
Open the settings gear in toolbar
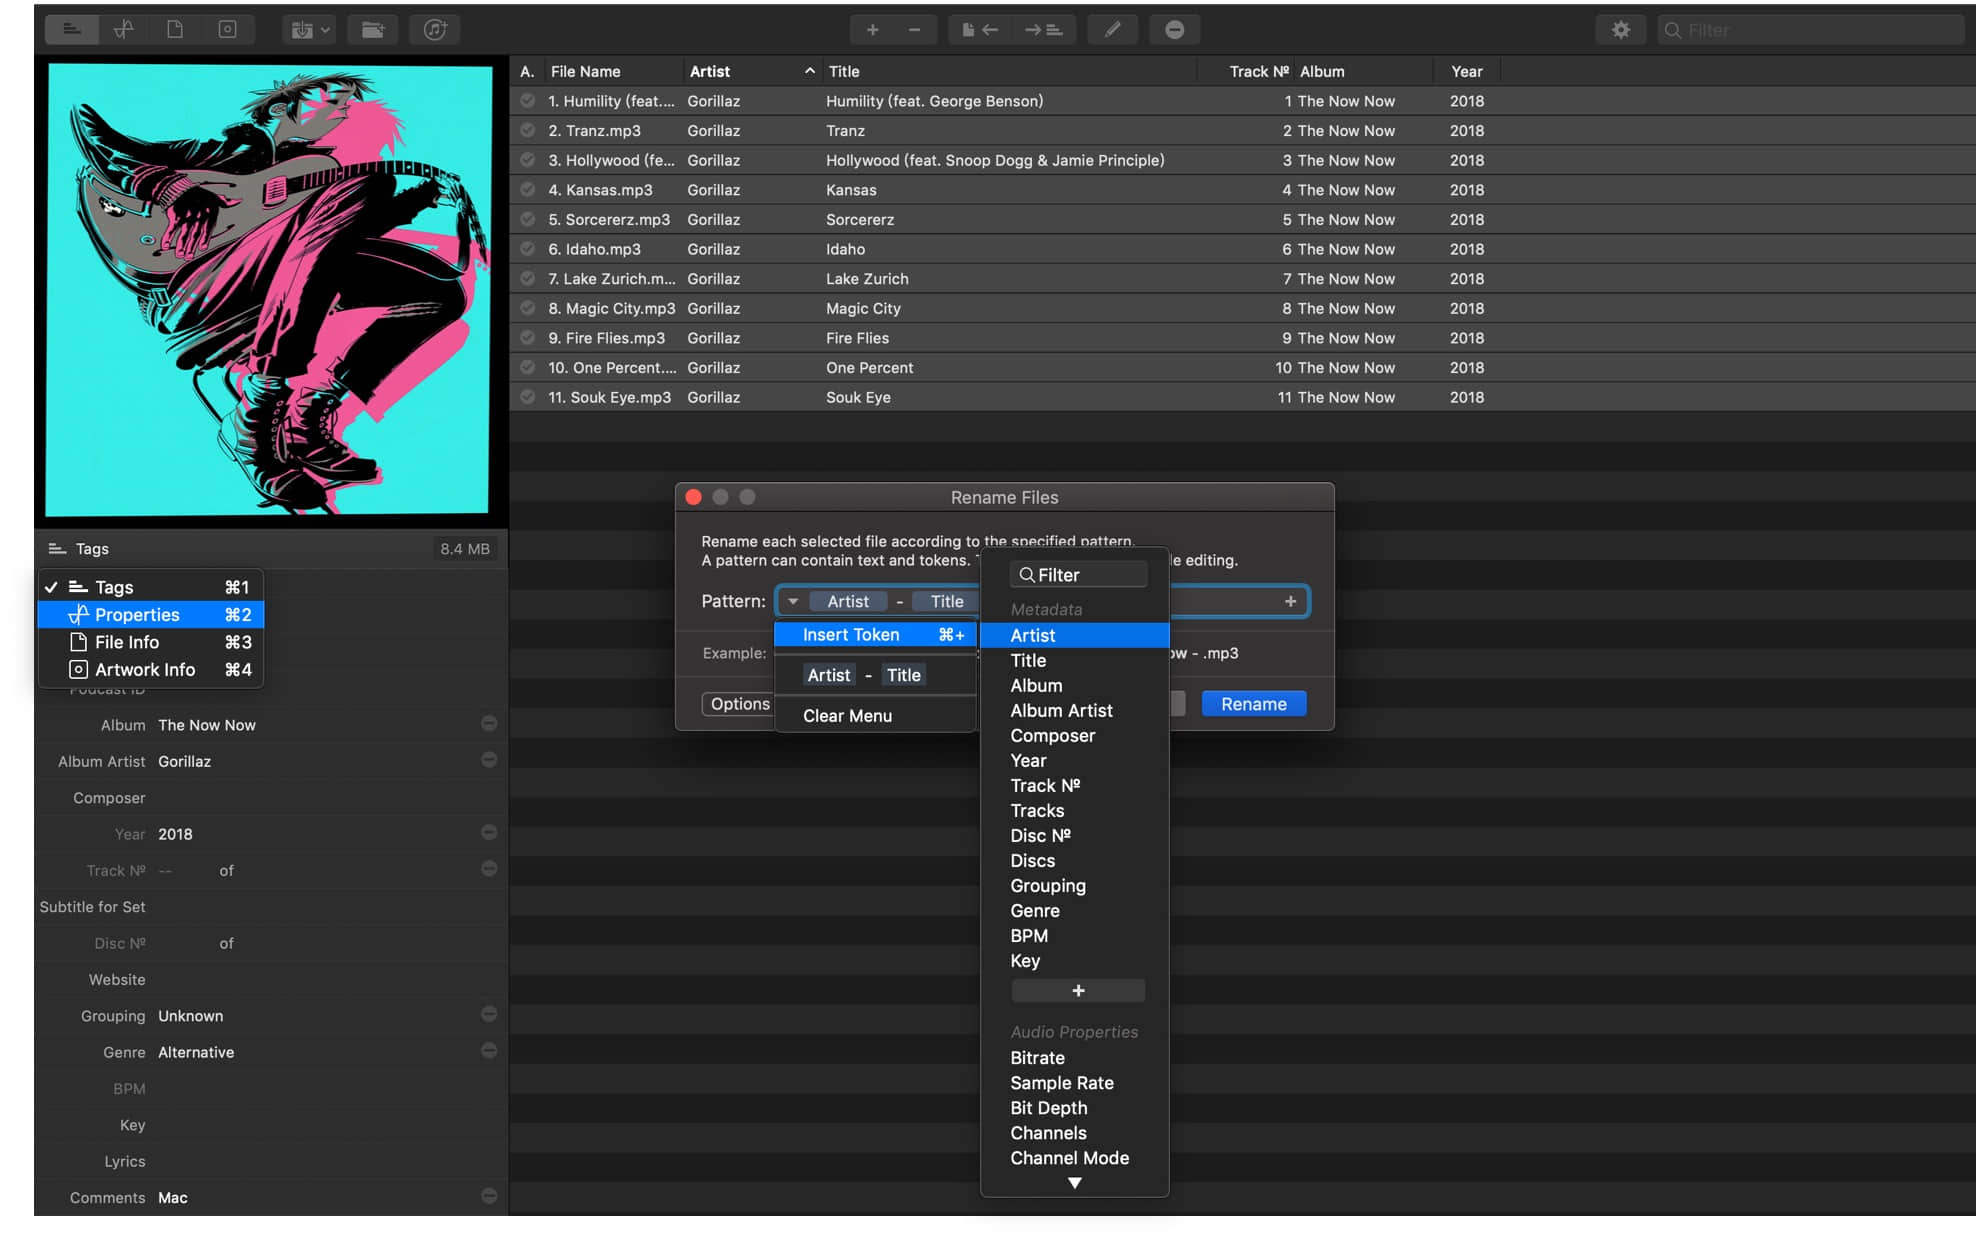pyautogui.click(x=1621, y=30)
